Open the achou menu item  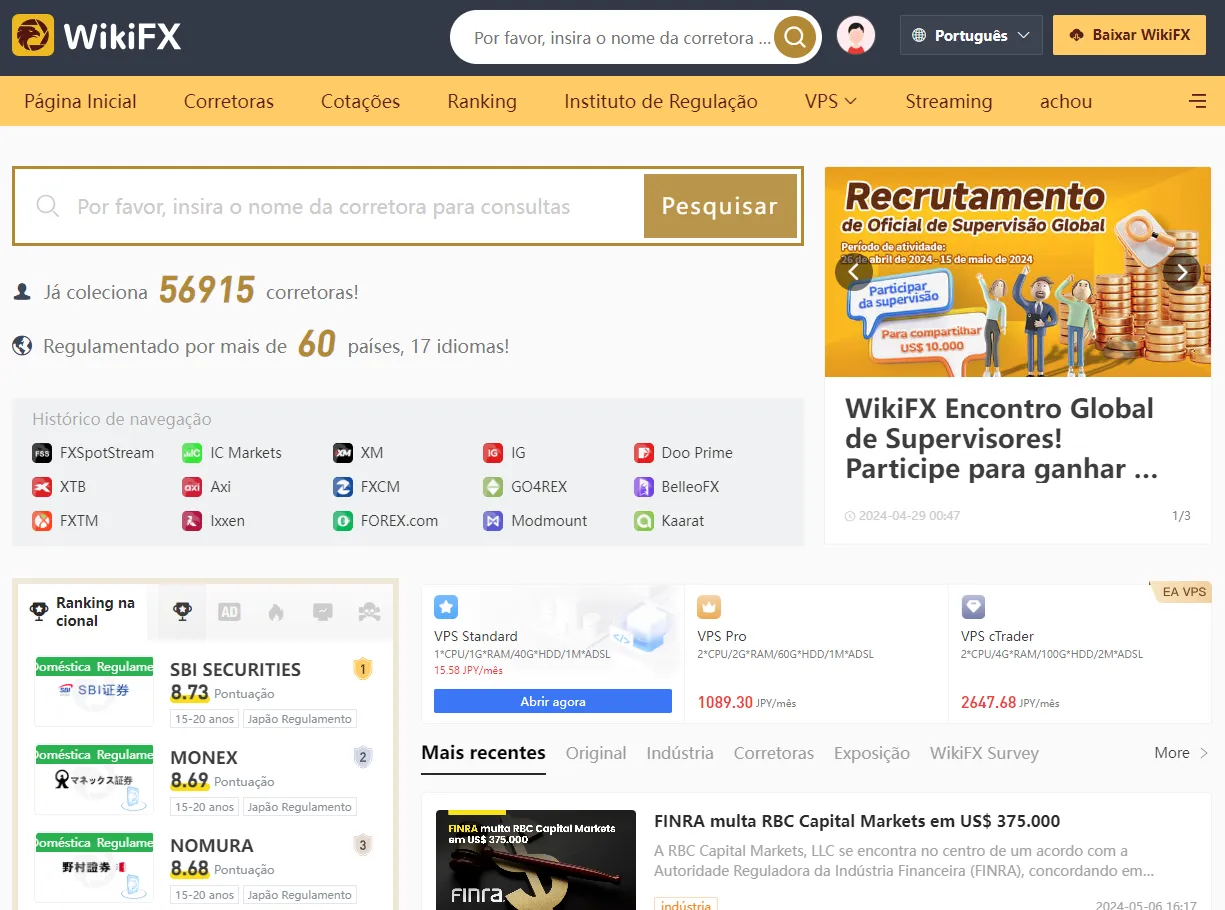point(1066,101)
